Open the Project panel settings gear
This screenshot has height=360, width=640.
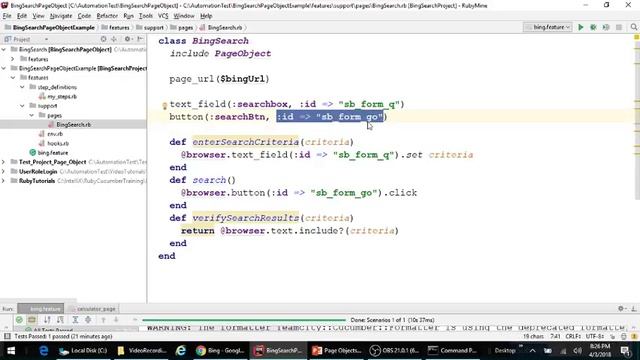(x=127, y=39)
